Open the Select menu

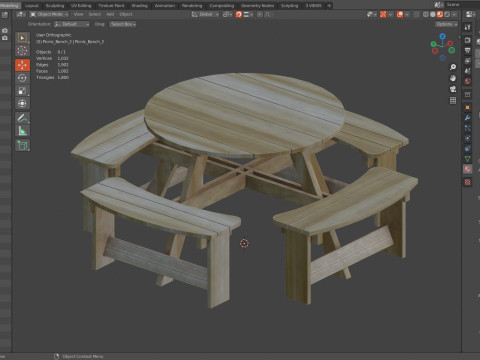click(x=95, y=14)
